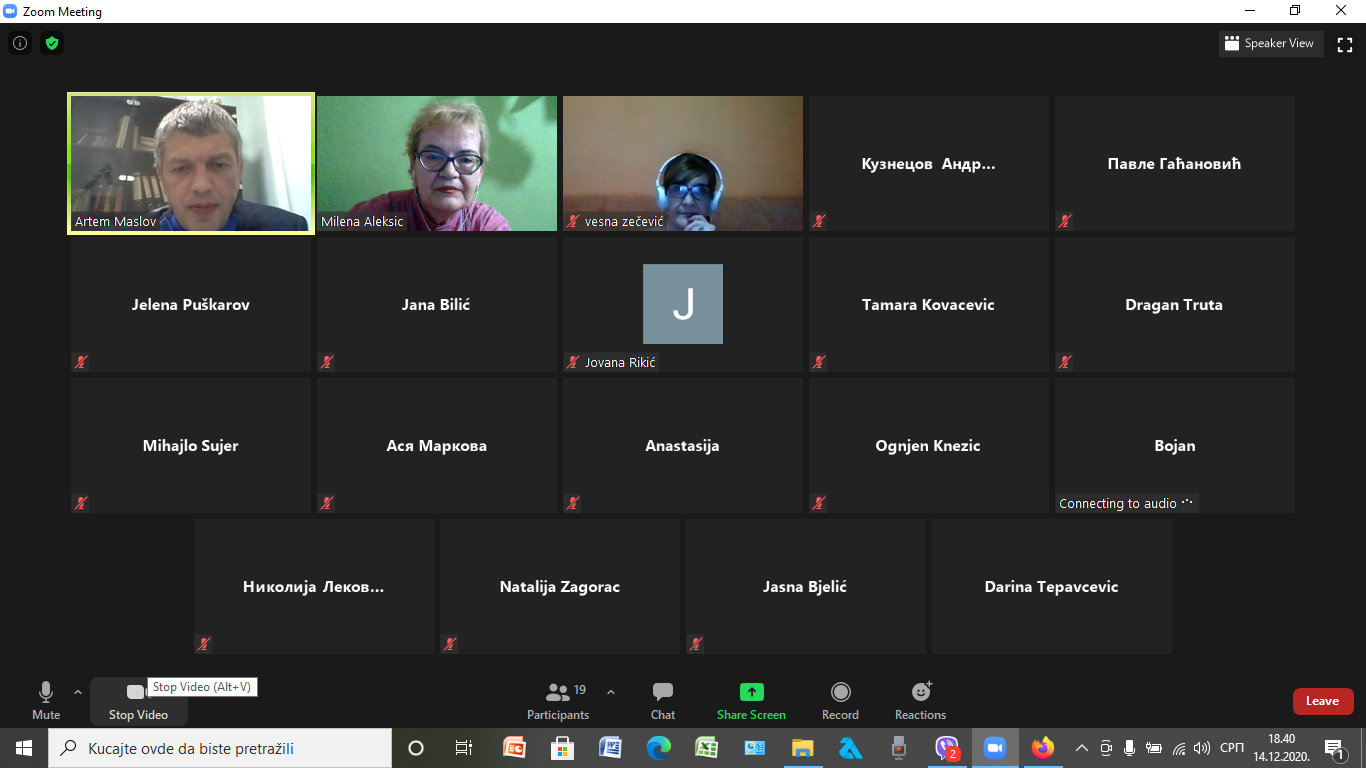The height and width of the screenshot is (768, 1366).
Task: Open Windows Start menu
Action: [23, 748]
